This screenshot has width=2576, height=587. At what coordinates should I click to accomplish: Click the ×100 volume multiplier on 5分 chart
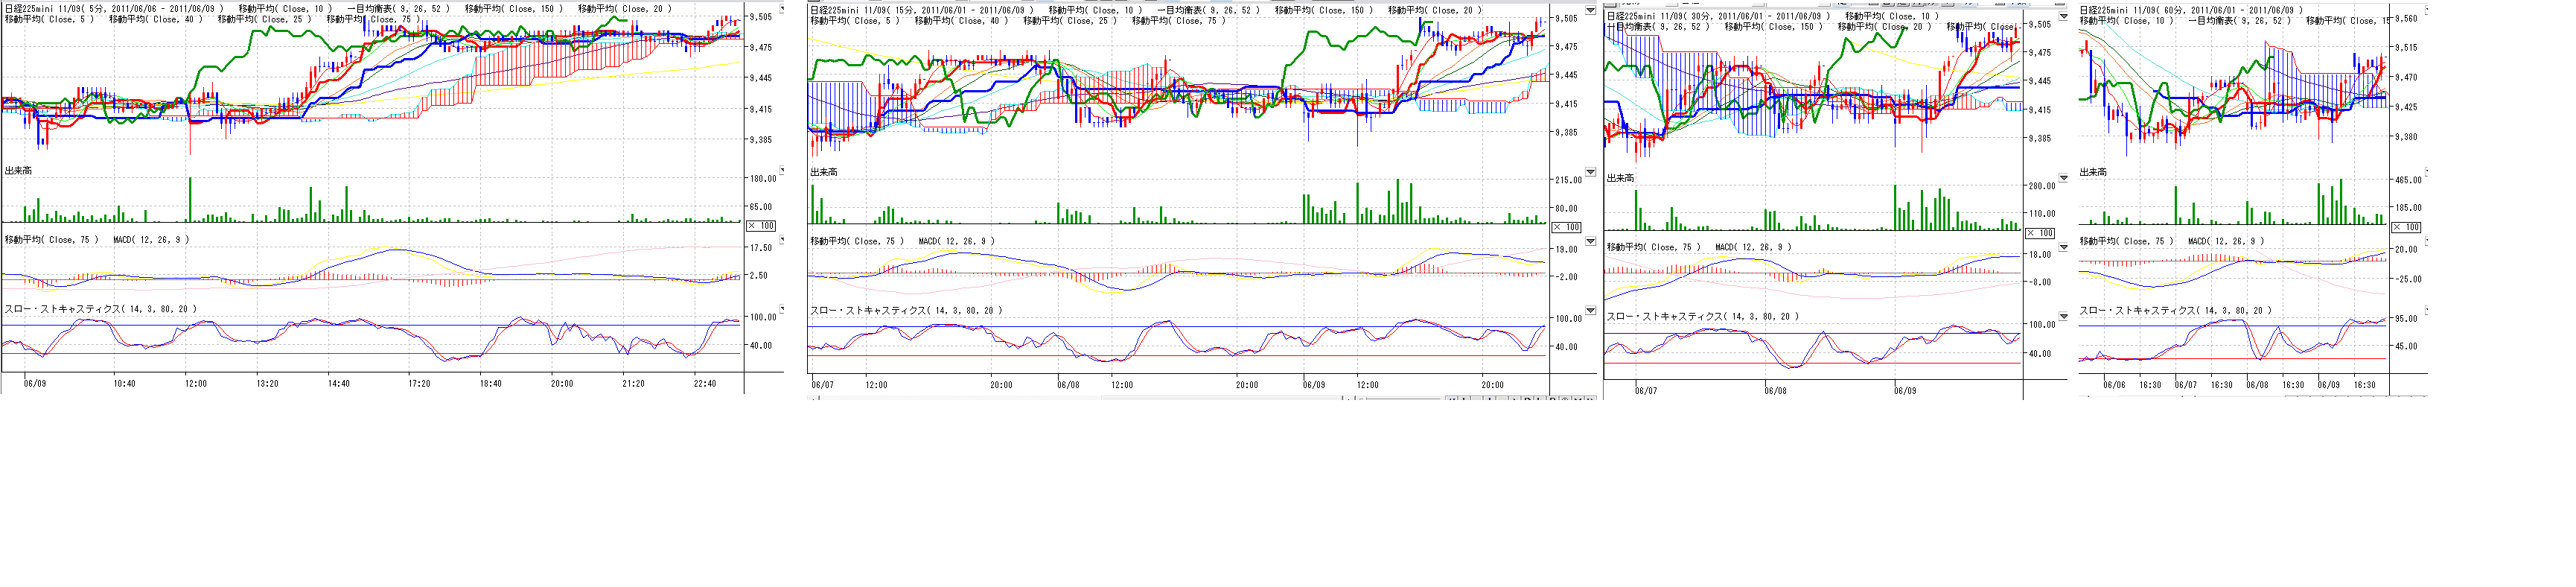coord(761,226)
